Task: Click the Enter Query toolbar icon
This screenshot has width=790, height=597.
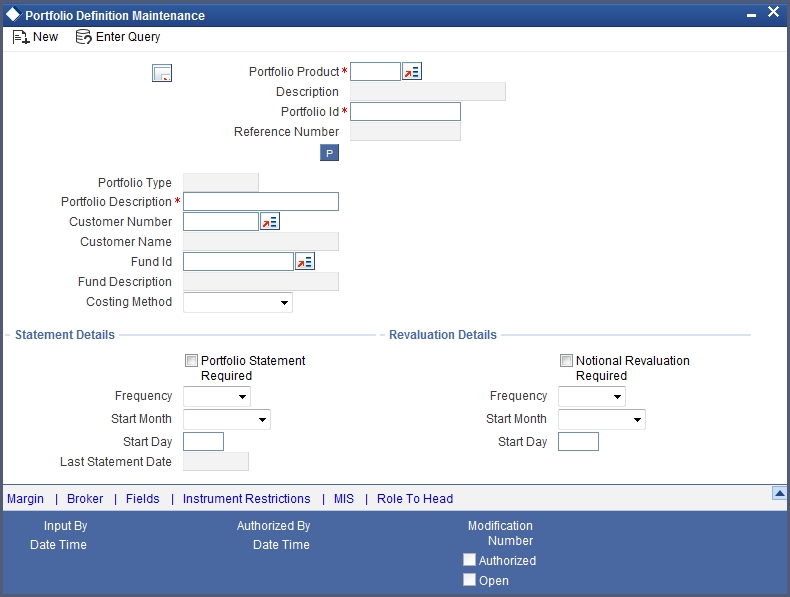Action: (x=83, y=37)
